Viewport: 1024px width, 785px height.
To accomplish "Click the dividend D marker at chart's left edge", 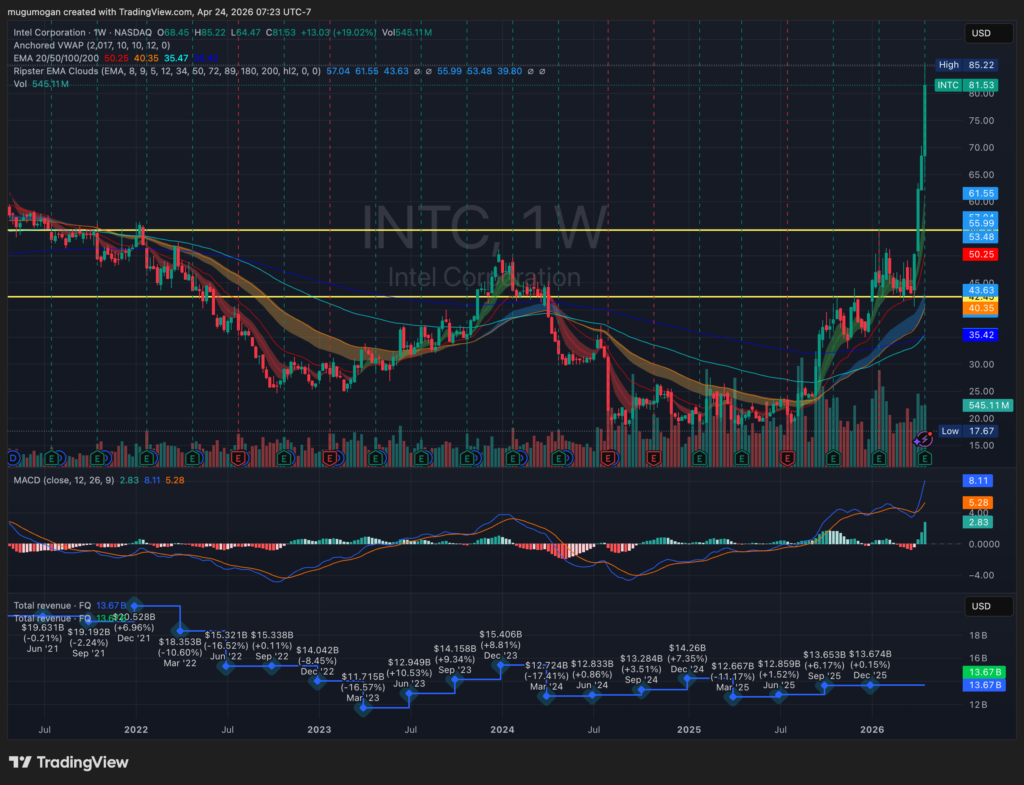I will click(13, 458).
